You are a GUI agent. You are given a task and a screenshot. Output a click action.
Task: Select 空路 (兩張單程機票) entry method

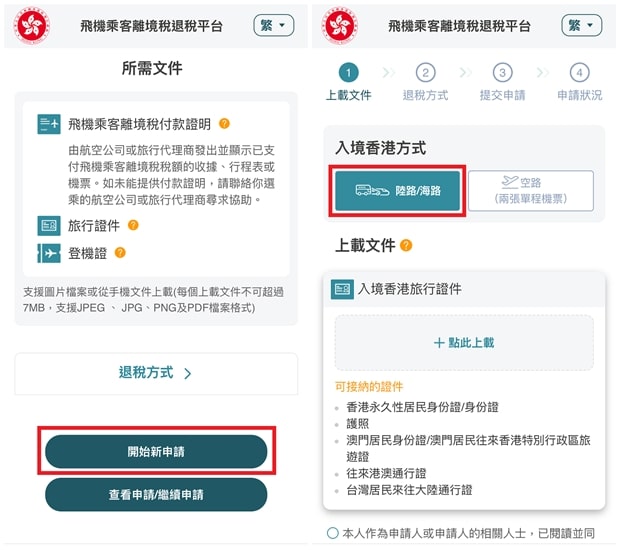point(531,190)
